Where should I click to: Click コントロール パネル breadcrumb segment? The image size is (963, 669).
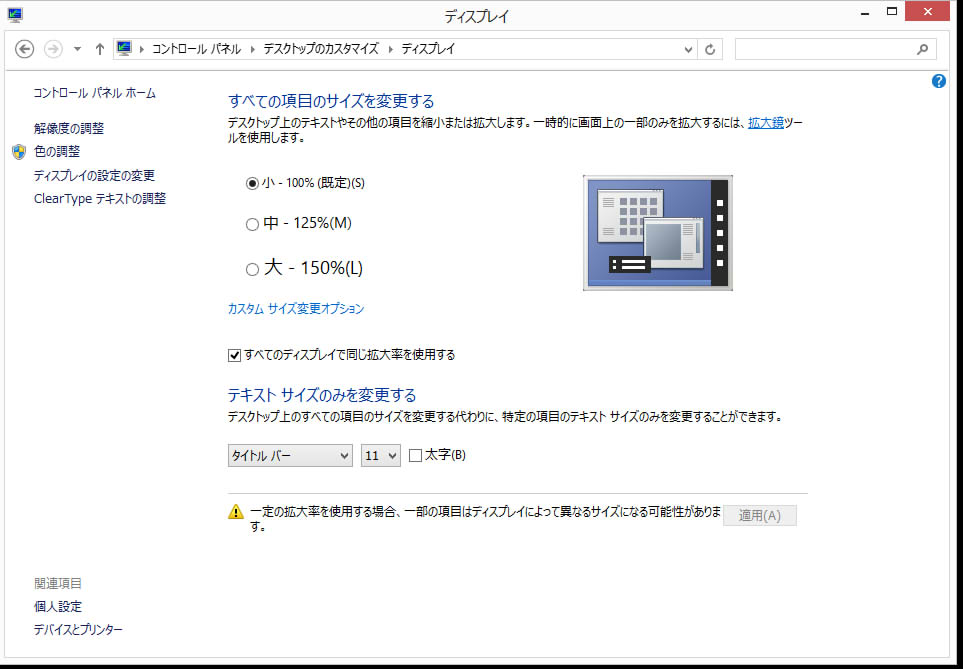[197, 50]
